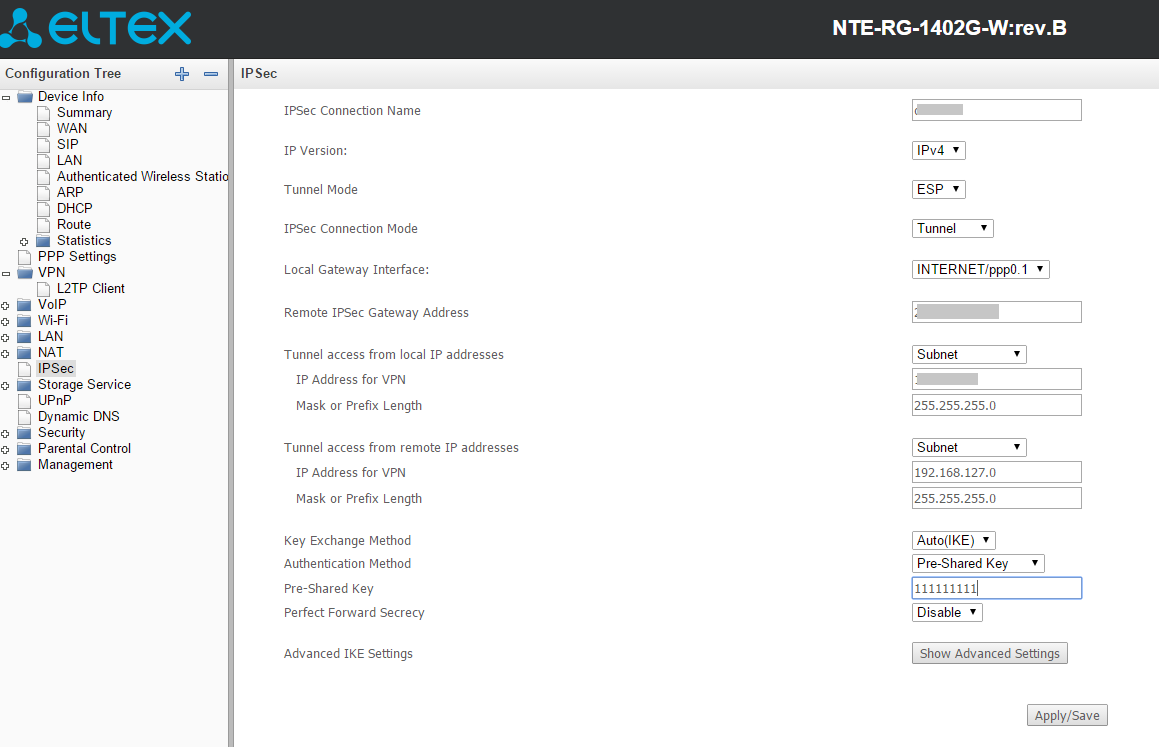Click the Remote IPSec Gateway Address field
This screenshot has width=1159, height=747.
996,312
